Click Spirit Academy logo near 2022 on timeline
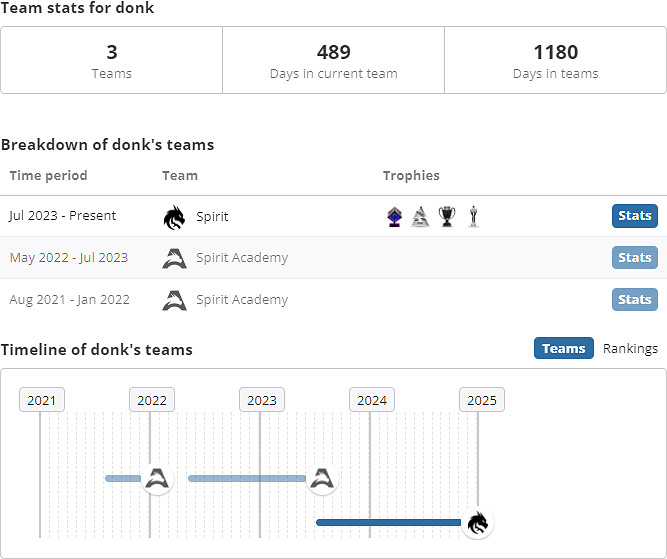 pos(155,478)
